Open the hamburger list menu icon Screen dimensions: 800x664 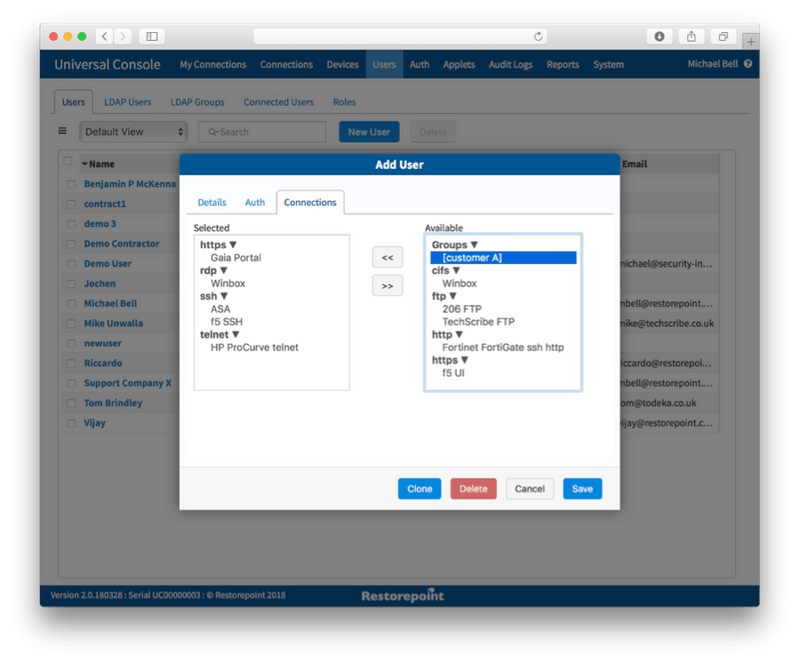click(62, 131)
